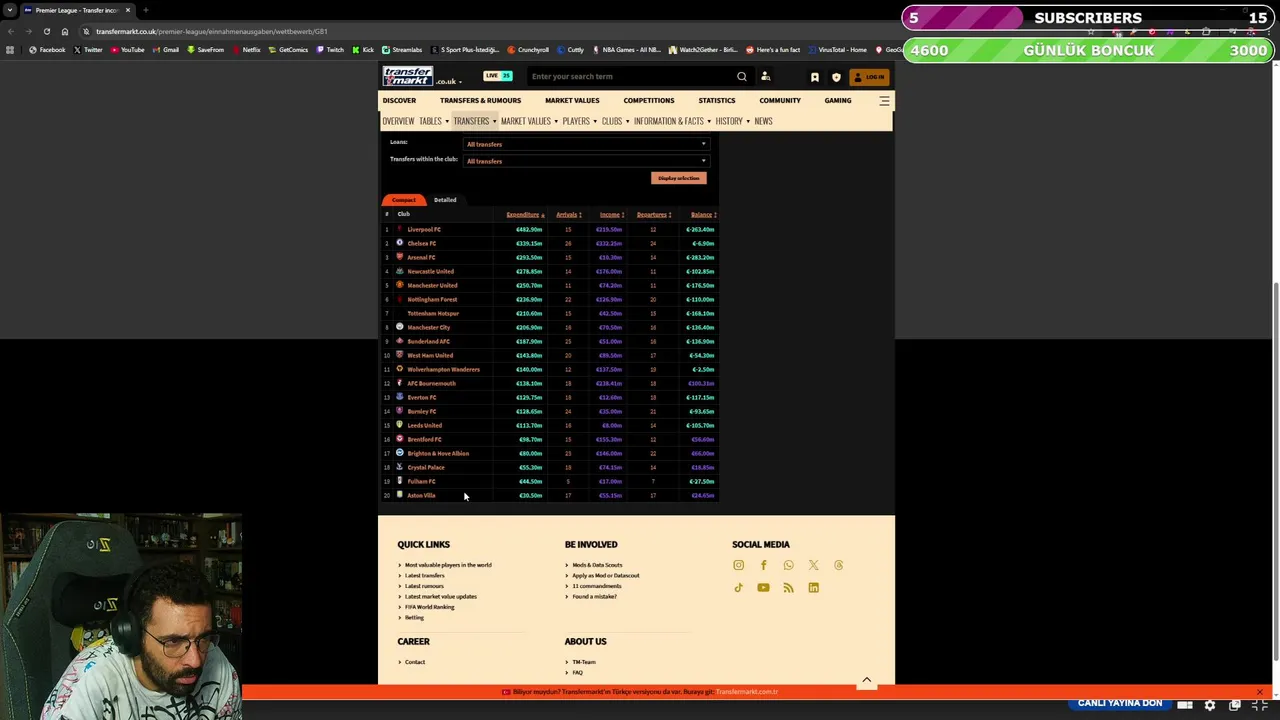Click the Log In button

[869, 77]
